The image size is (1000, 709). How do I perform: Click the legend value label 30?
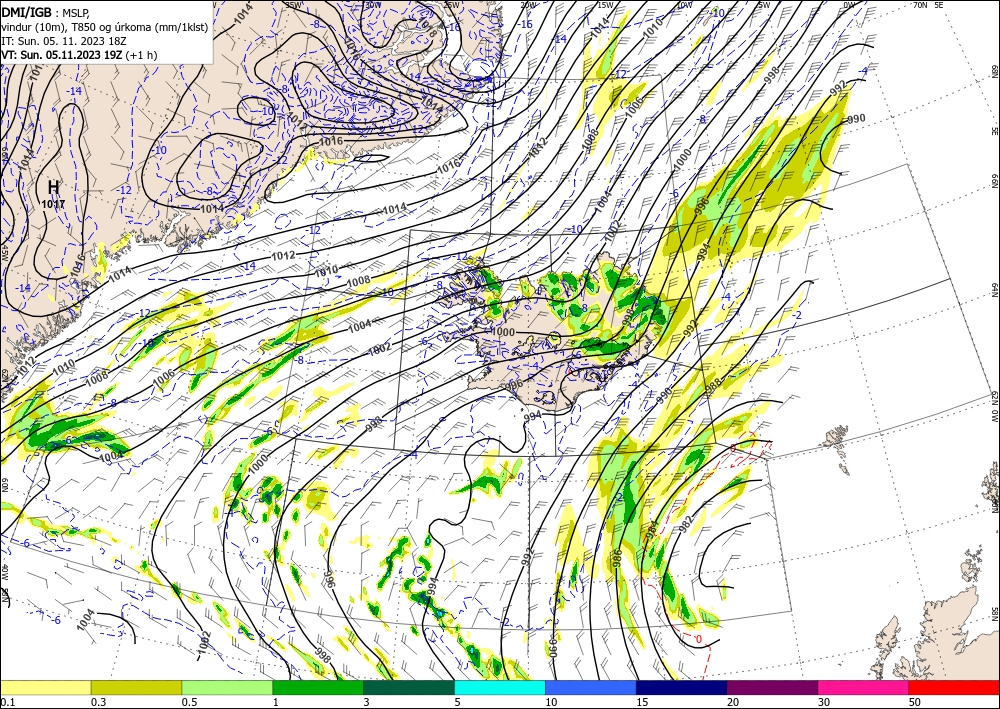click(824, 702)
